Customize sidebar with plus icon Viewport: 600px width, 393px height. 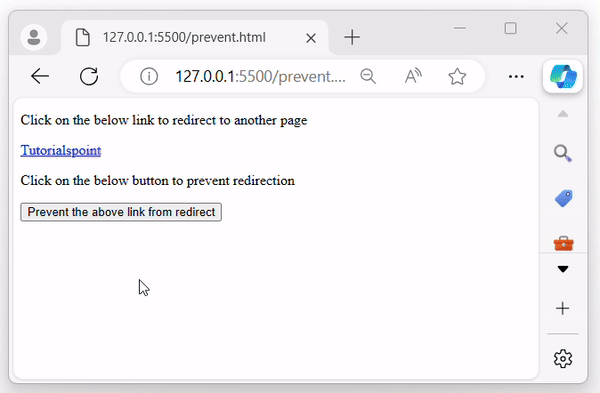(562, 308)
